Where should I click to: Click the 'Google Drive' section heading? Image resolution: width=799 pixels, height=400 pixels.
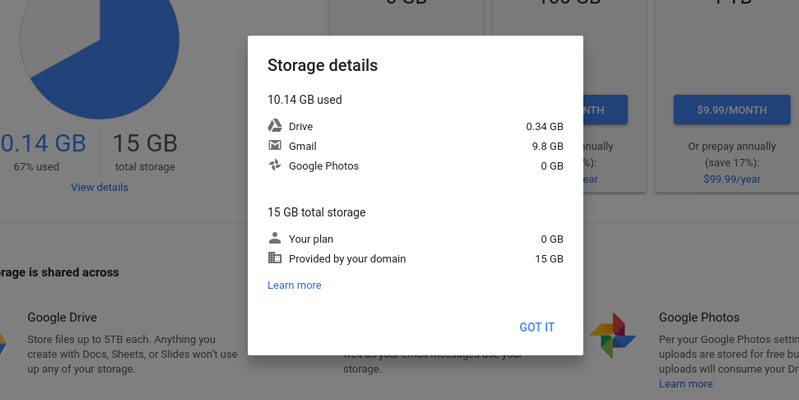(62, 317)
